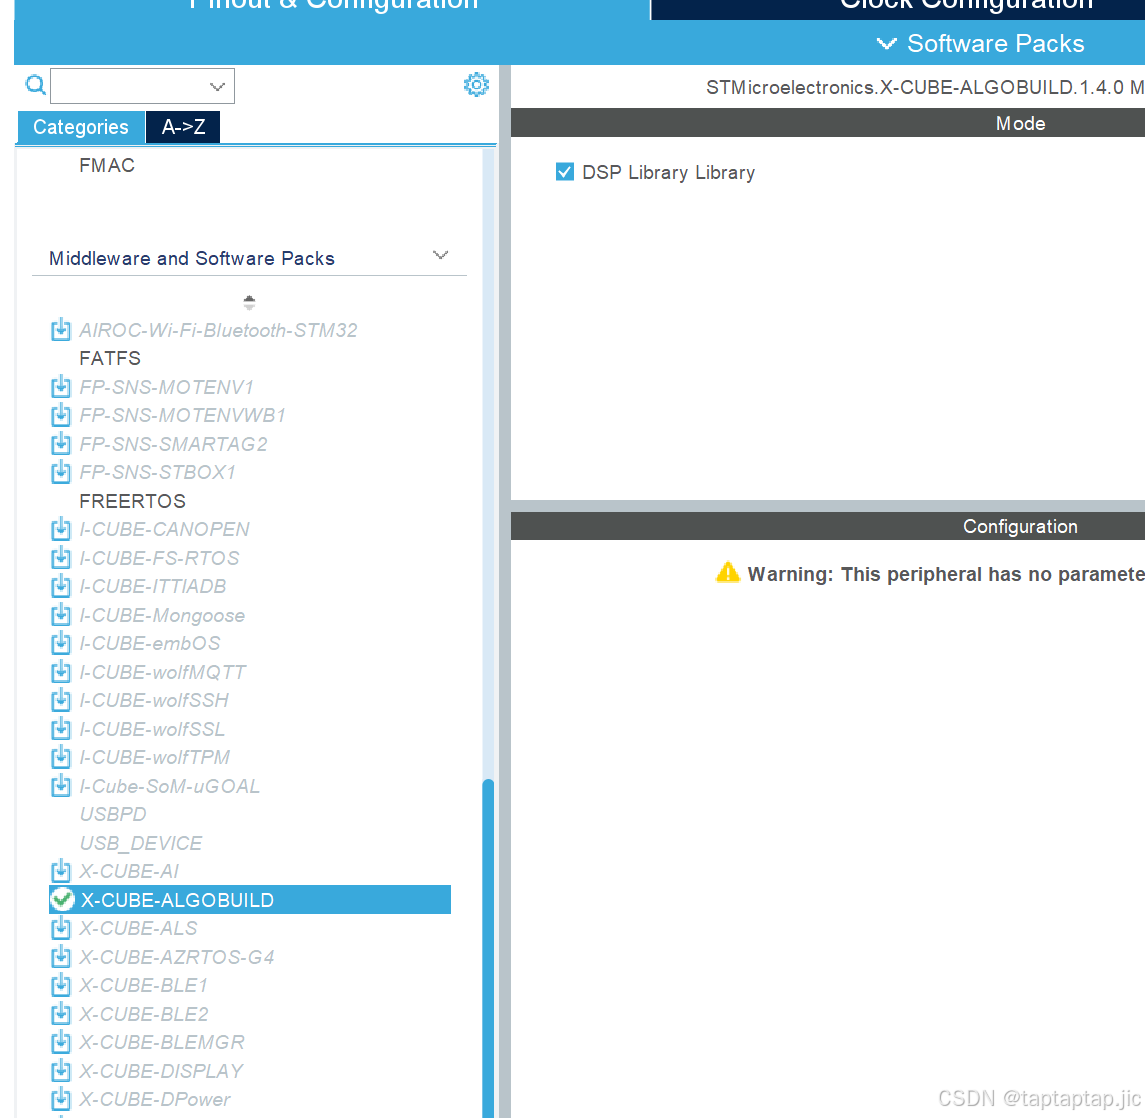Expand the Software Packs menu
Screen dimensions: 1145x1118
click(x=980, y=43)
